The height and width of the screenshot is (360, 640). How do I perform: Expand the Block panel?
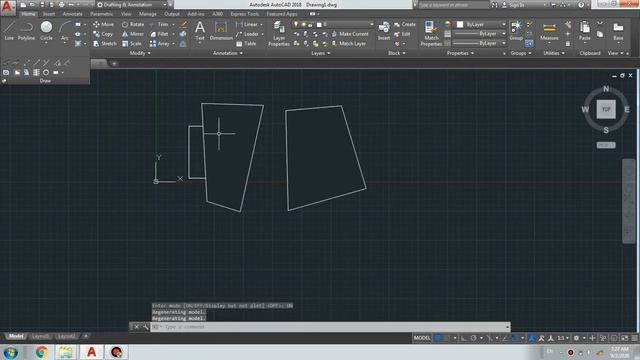[397, 53]
